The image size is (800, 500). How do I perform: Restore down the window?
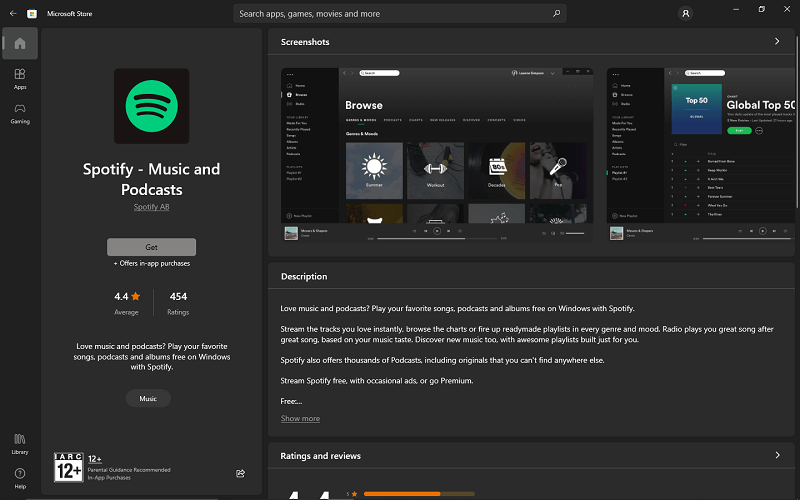pyautogui.click(x=762, y=9)
